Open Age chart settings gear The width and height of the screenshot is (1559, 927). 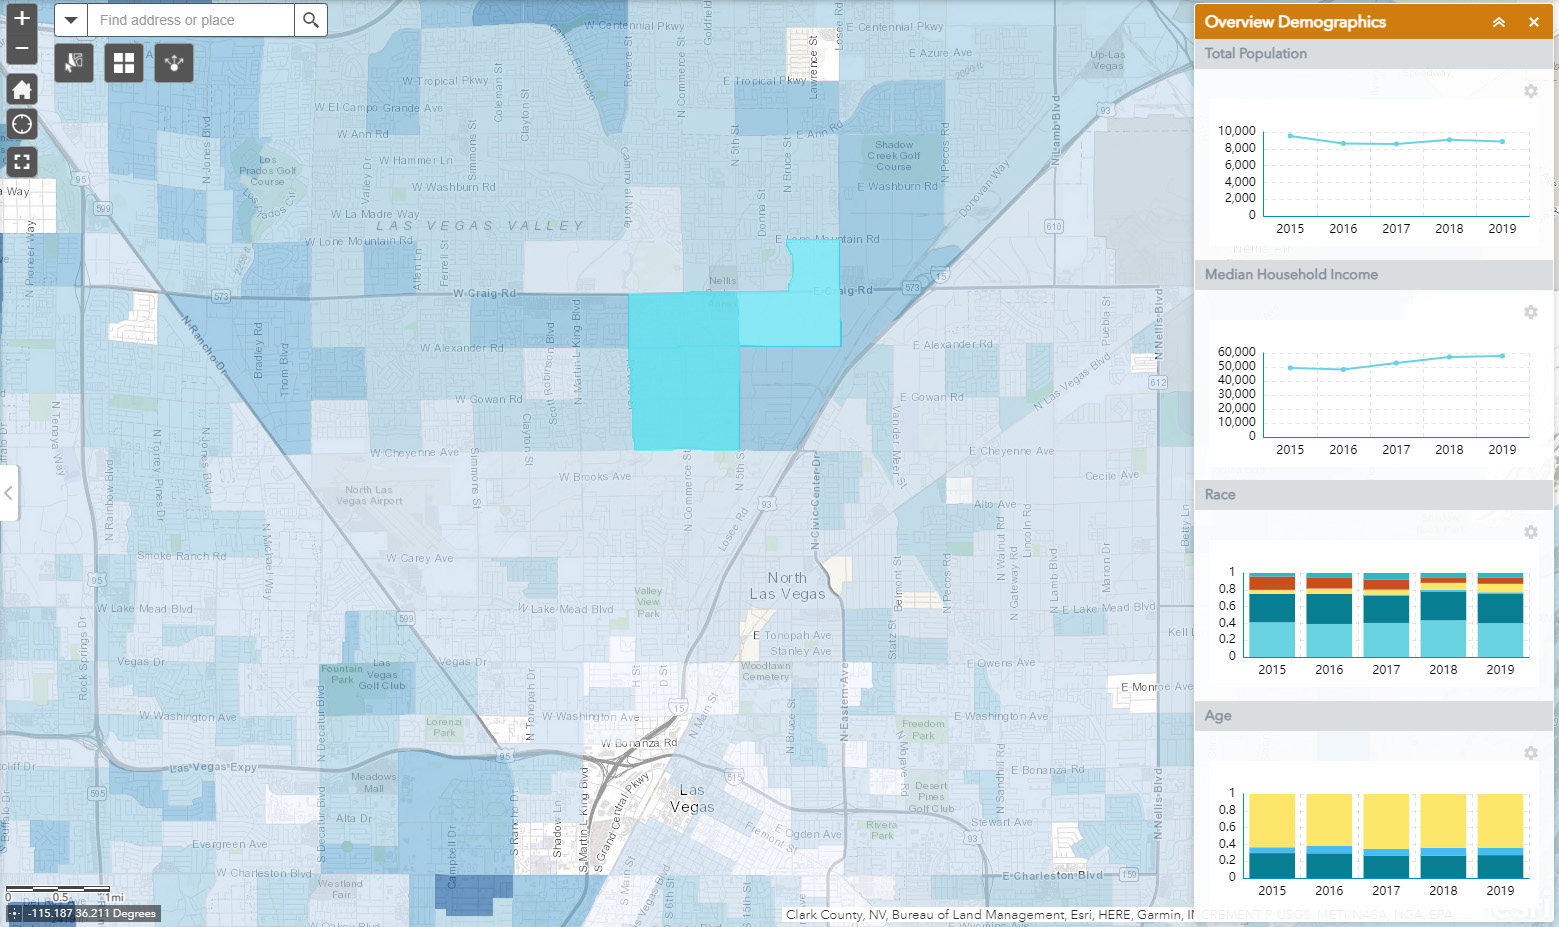point(1530,753)
